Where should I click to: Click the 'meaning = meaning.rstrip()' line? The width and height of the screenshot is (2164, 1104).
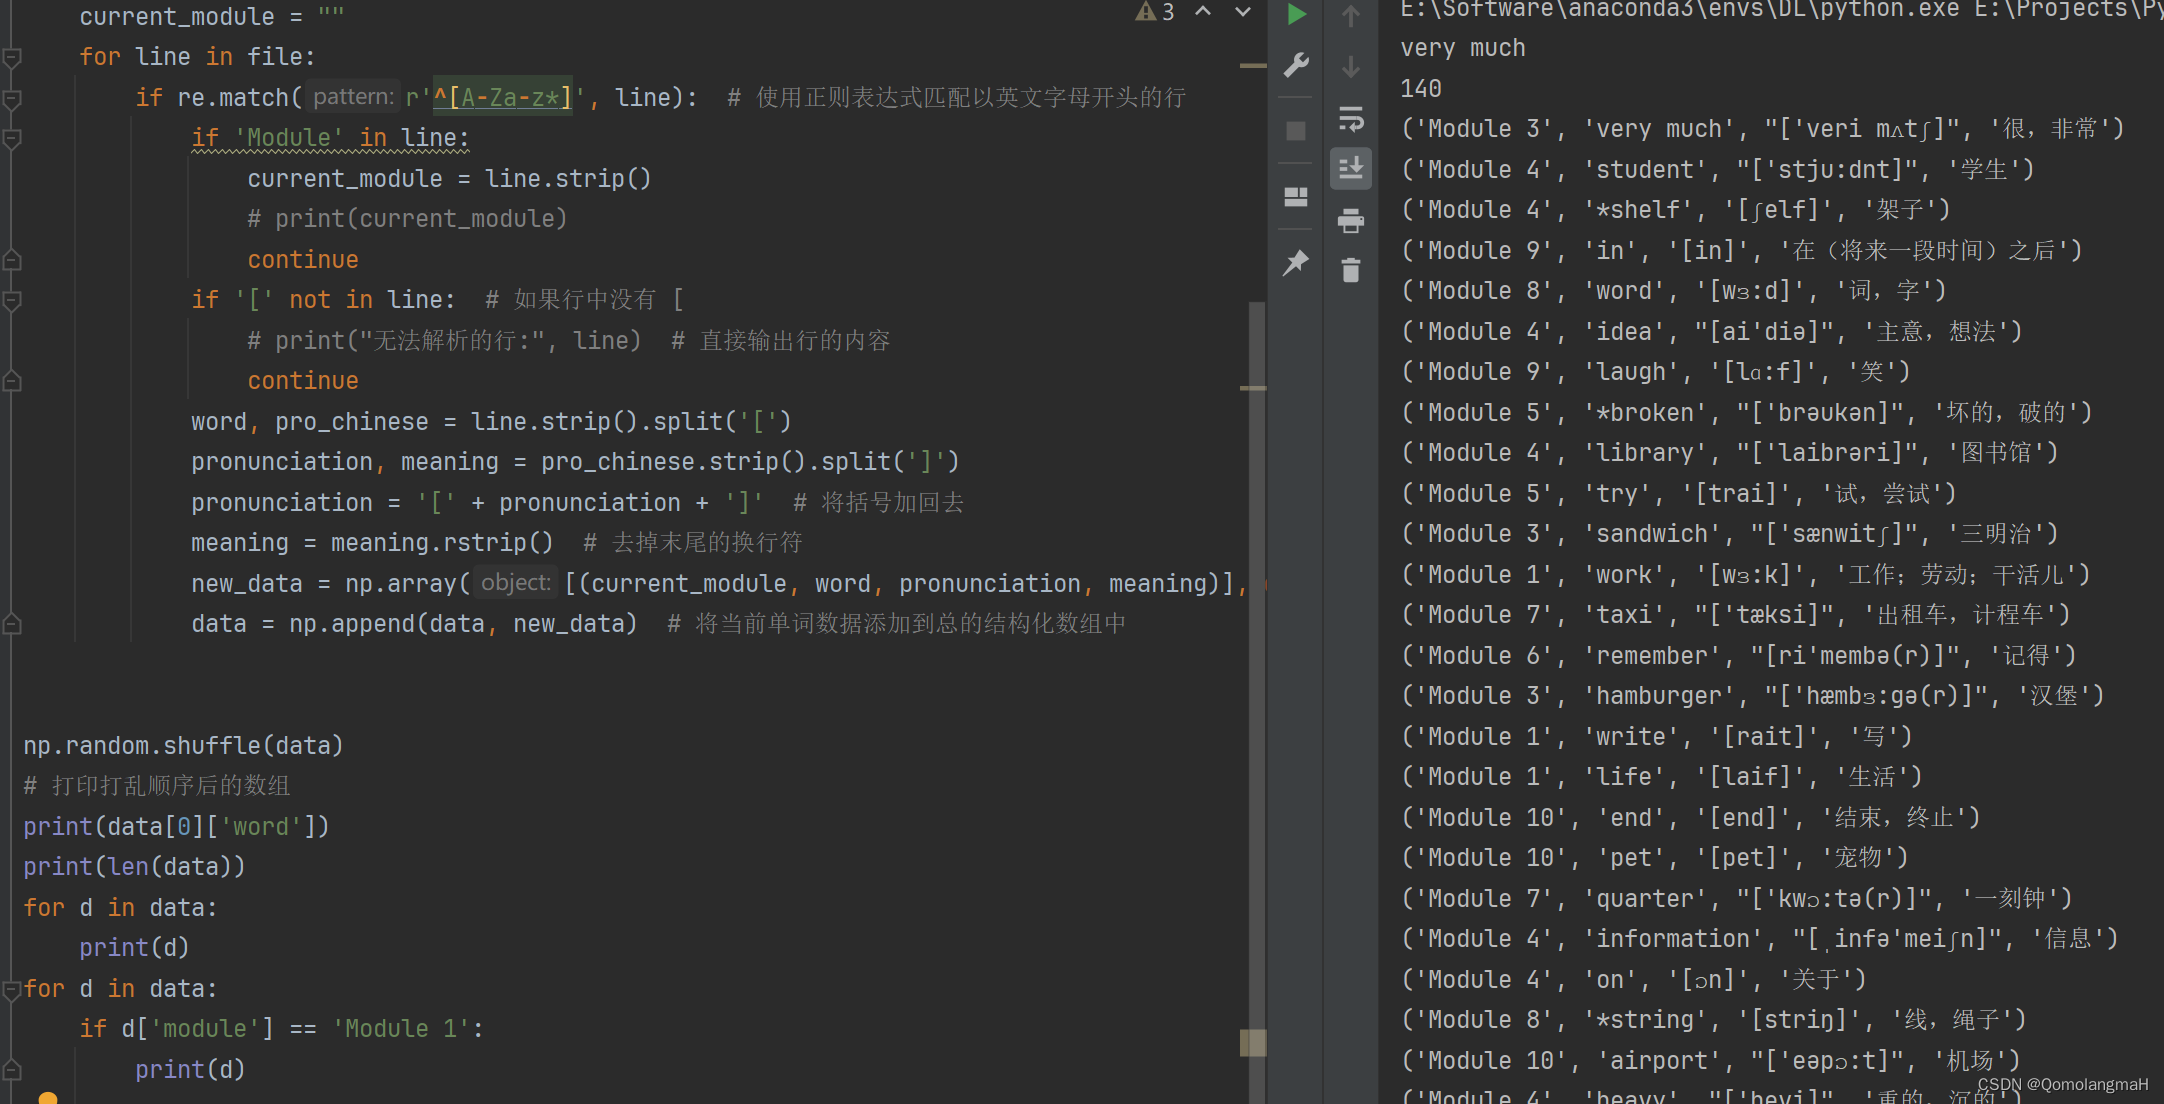372,543
